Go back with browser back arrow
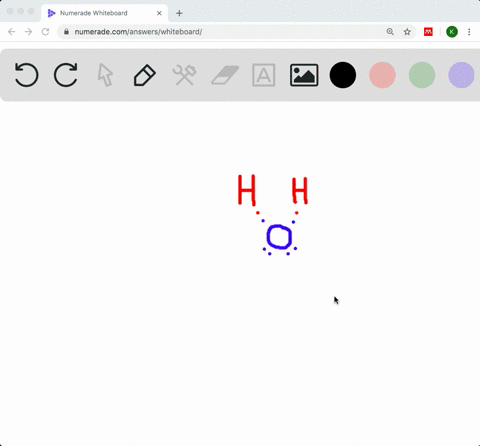The width and height of the screenshot is (480, 446). (x=12, y=32)
